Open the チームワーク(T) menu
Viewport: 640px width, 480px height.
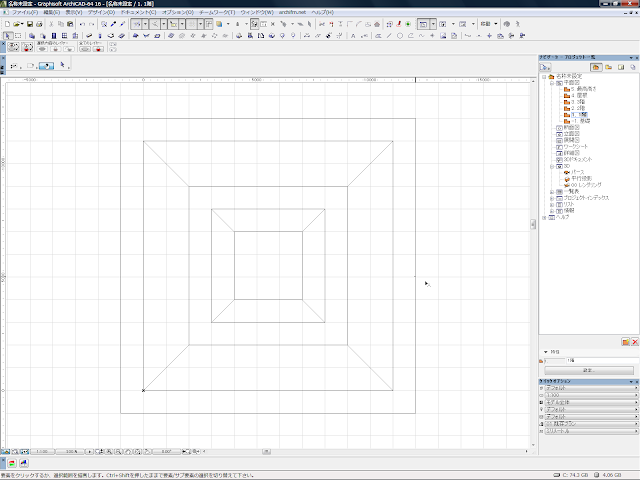click(217, 12)
